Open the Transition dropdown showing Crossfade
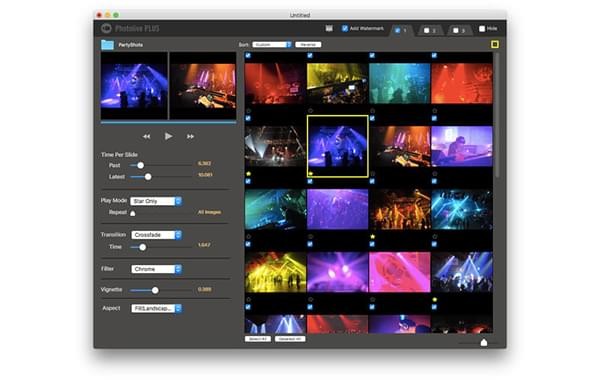 point(156,235)
